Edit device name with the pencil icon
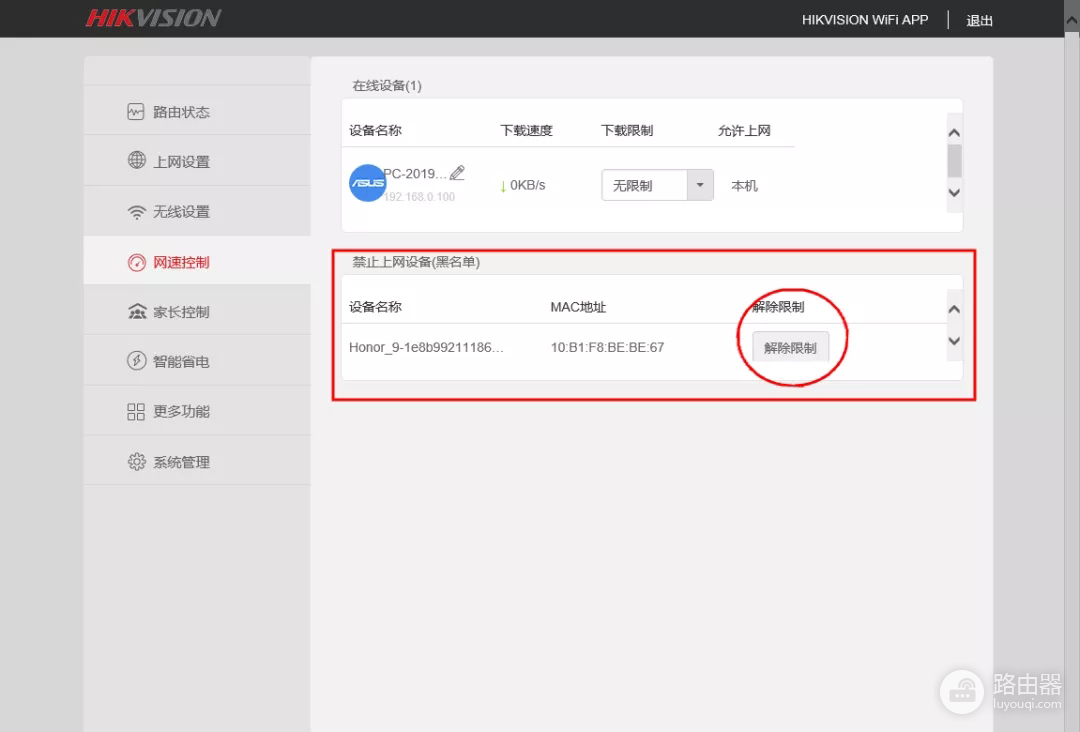The width and height of the screenshot is (1080, 732). [x=458, y=173]
